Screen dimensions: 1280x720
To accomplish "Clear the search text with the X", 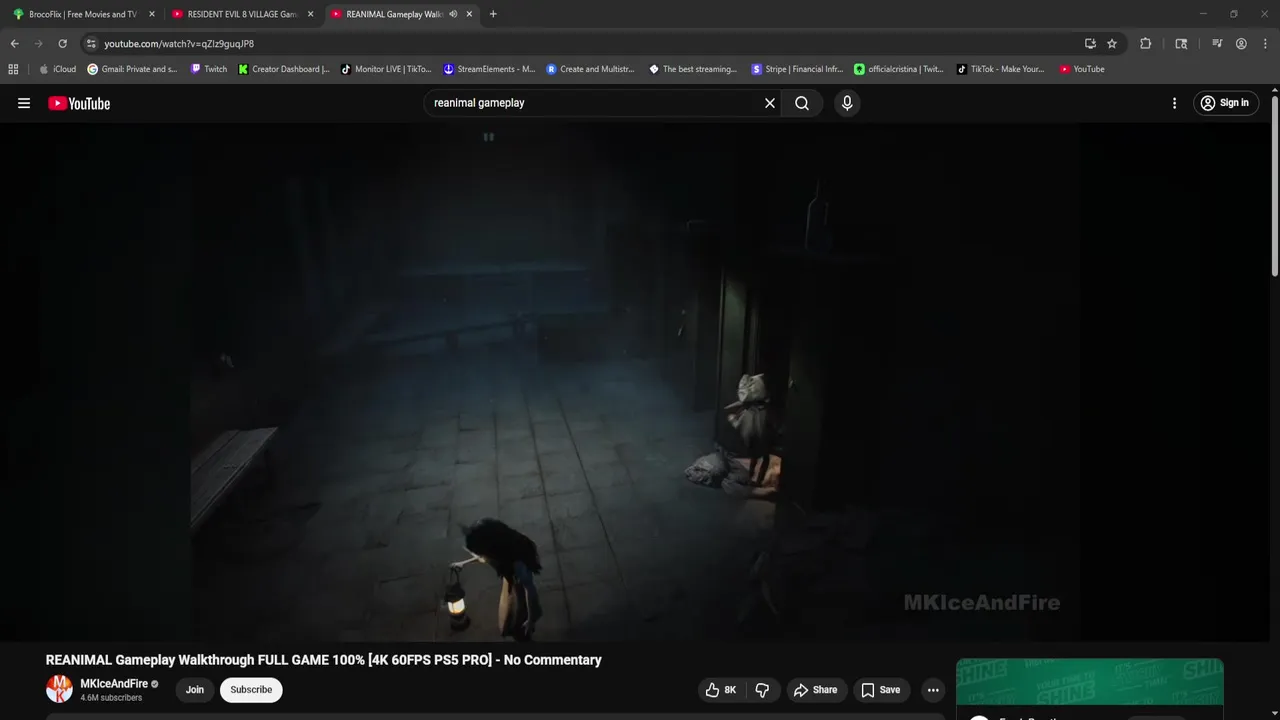I will (770, 103).
